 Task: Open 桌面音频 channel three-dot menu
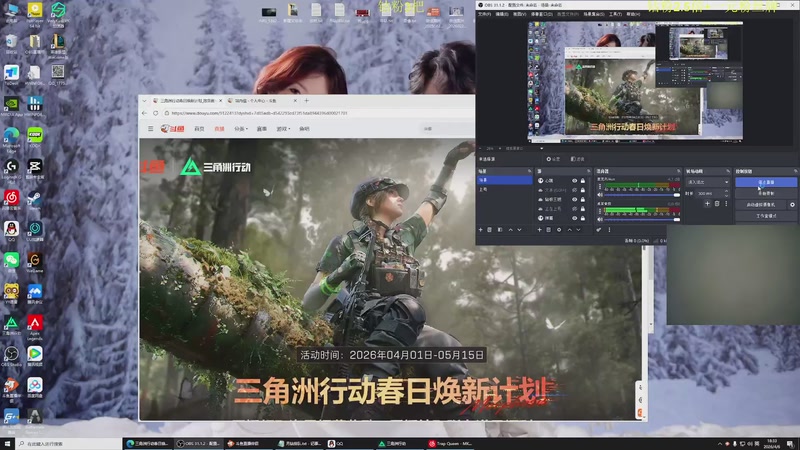(x=600, y=211)
